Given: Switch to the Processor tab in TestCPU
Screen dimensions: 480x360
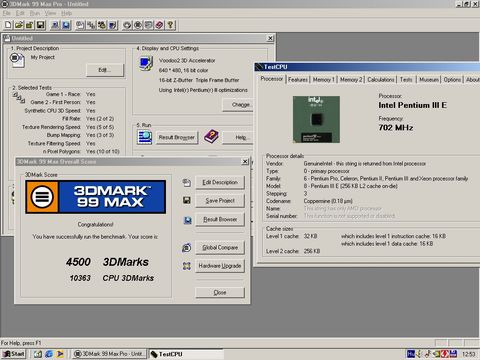Looking at the screenshot, I should click(272, 79).
